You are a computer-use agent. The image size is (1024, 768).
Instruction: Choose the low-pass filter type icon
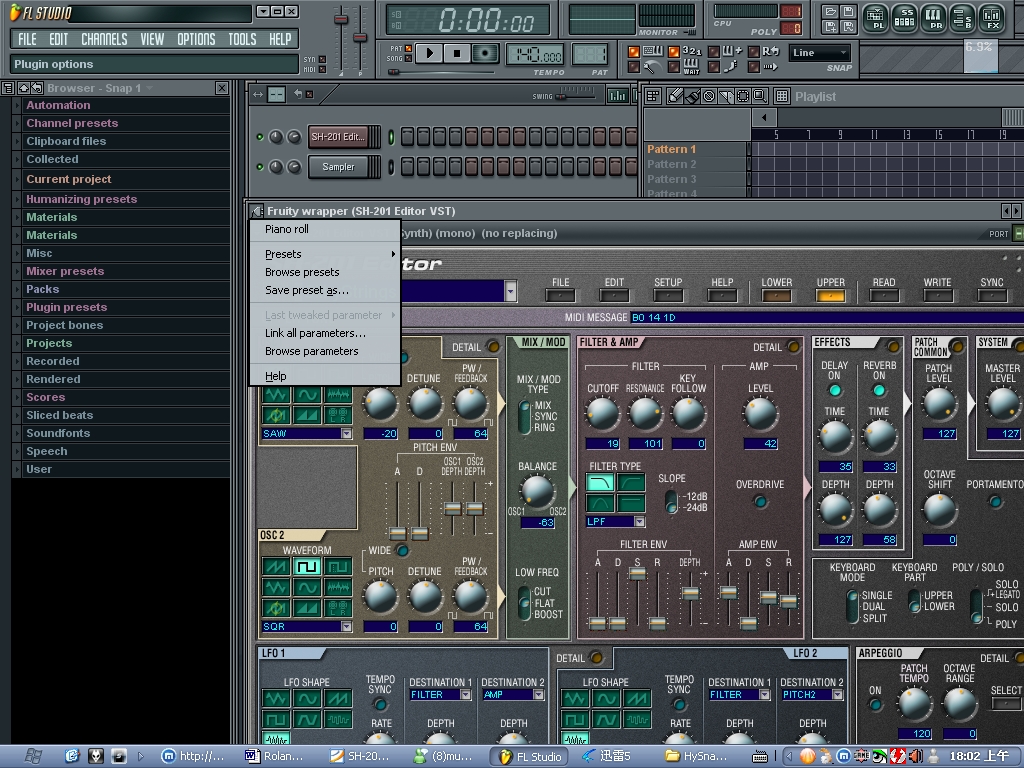click(600, 483)
